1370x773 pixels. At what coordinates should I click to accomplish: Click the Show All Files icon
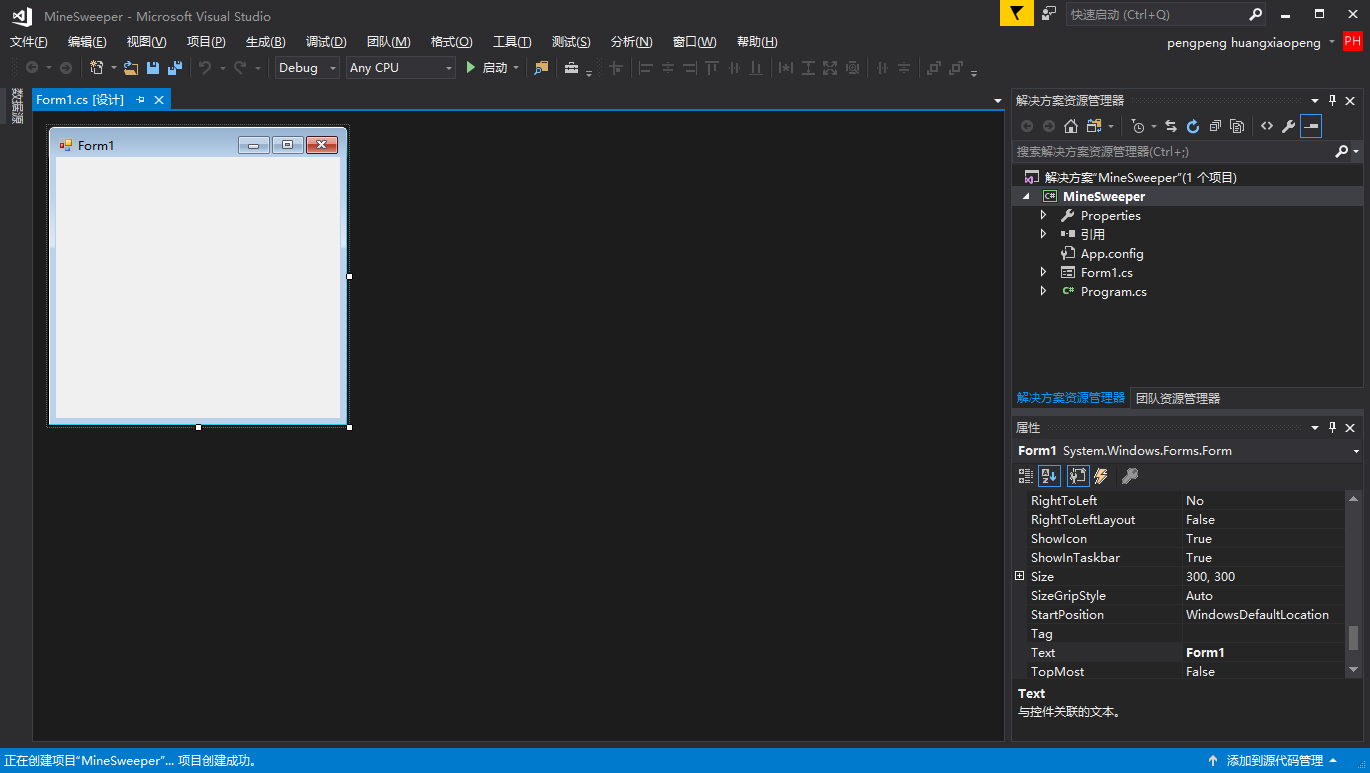[1237, 126]
